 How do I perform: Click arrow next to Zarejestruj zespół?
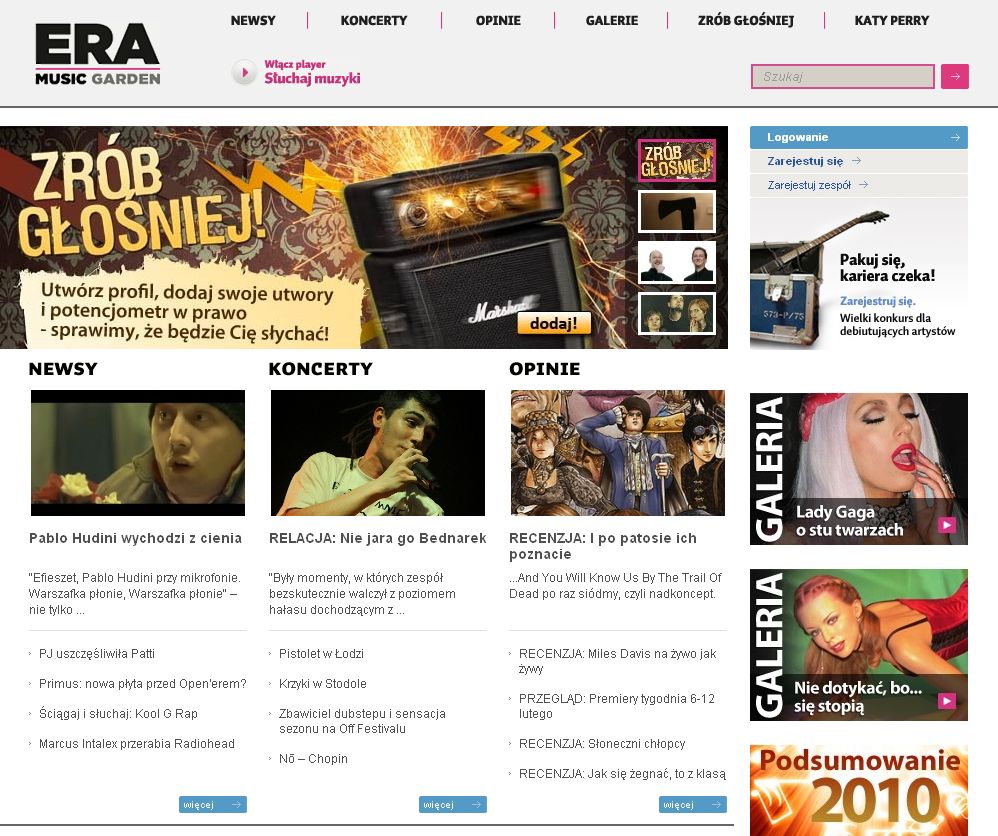(863, 185)
